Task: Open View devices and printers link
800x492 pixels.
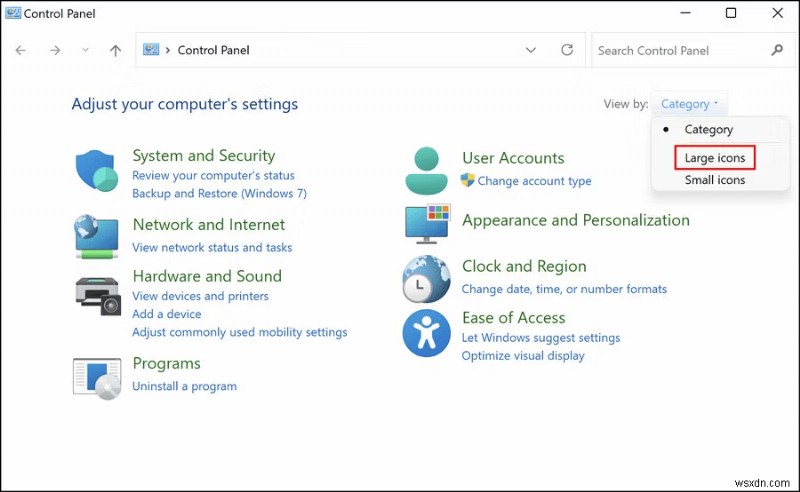Action: 200,296
